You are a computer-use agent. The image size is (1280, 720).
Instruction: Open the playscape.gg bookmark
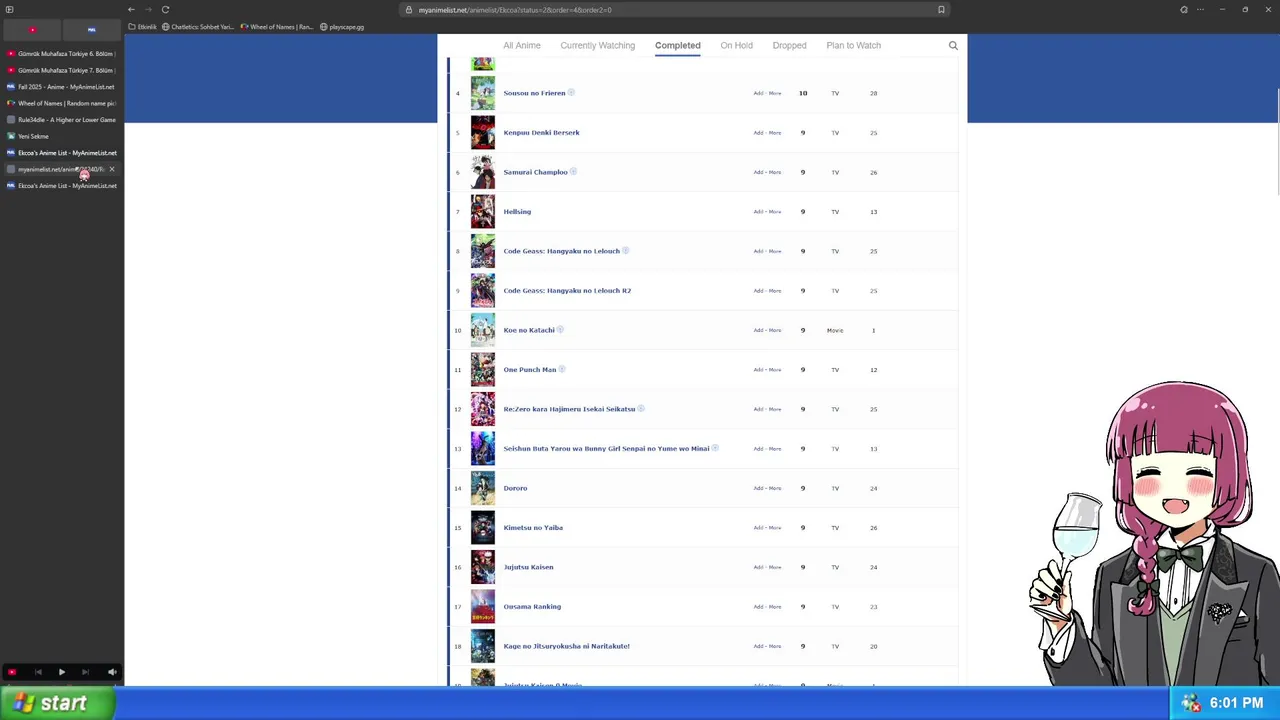point(342,27)
